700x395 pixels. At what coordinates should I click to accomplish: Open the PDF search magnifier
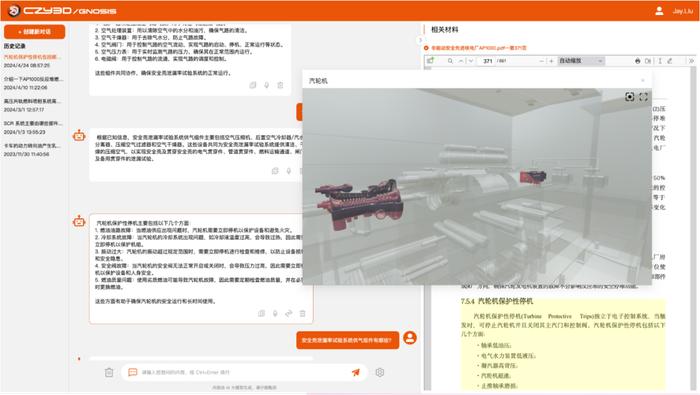click(450, 61)
